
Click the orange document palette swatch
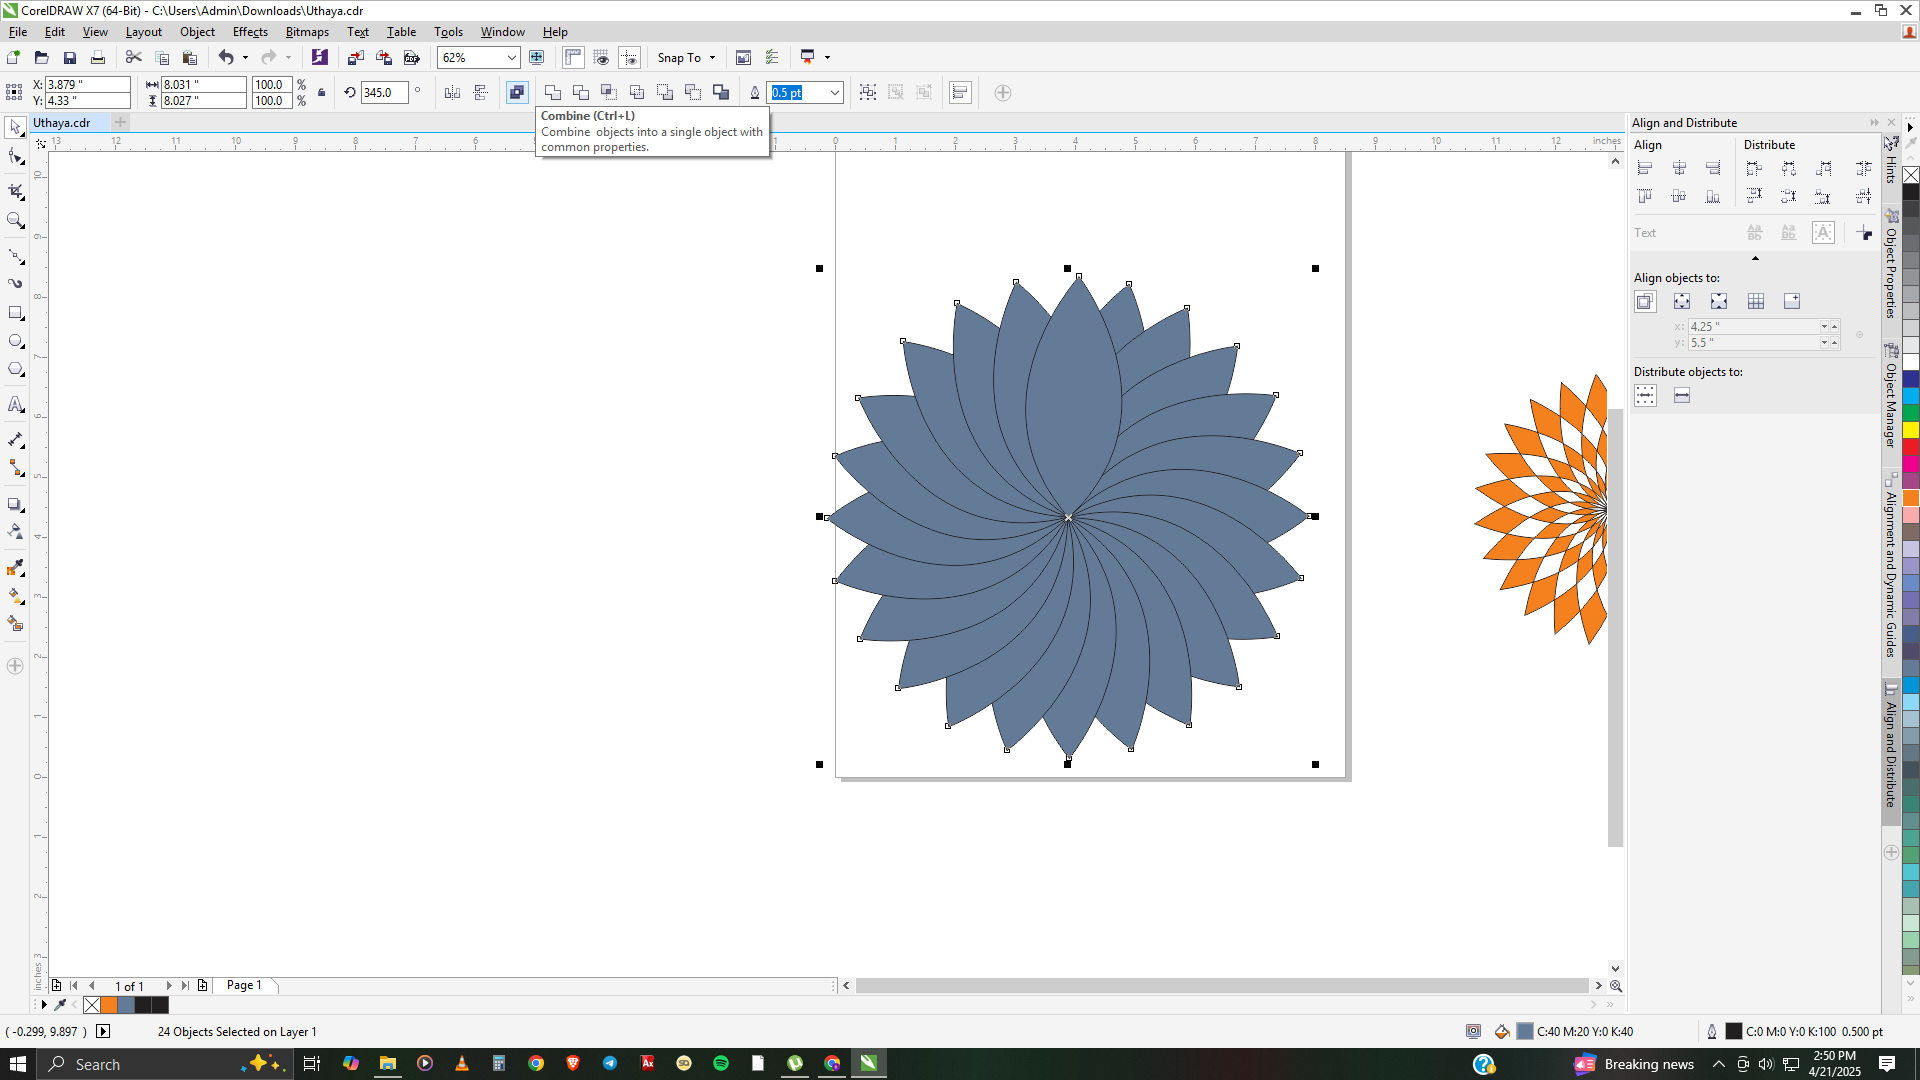click(109, 1006)
